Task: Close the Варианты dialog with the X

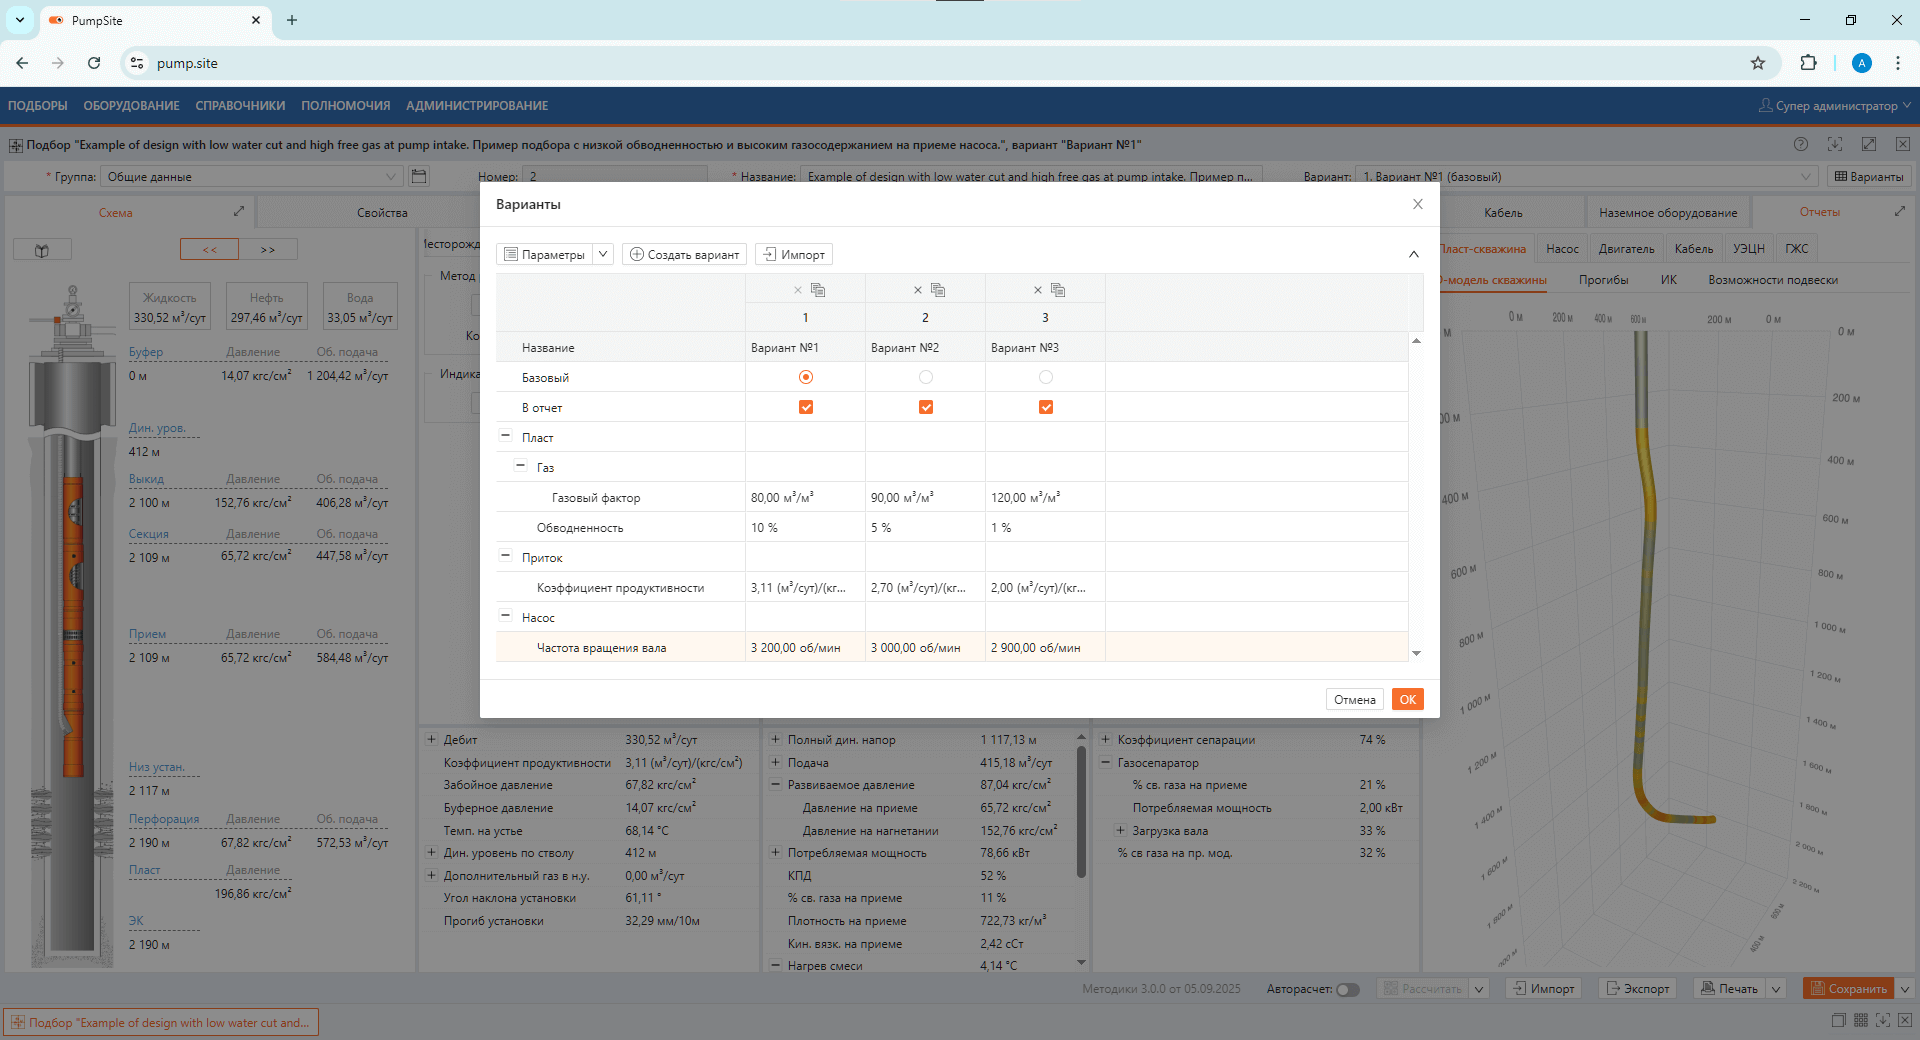Action: (1417, 204)
